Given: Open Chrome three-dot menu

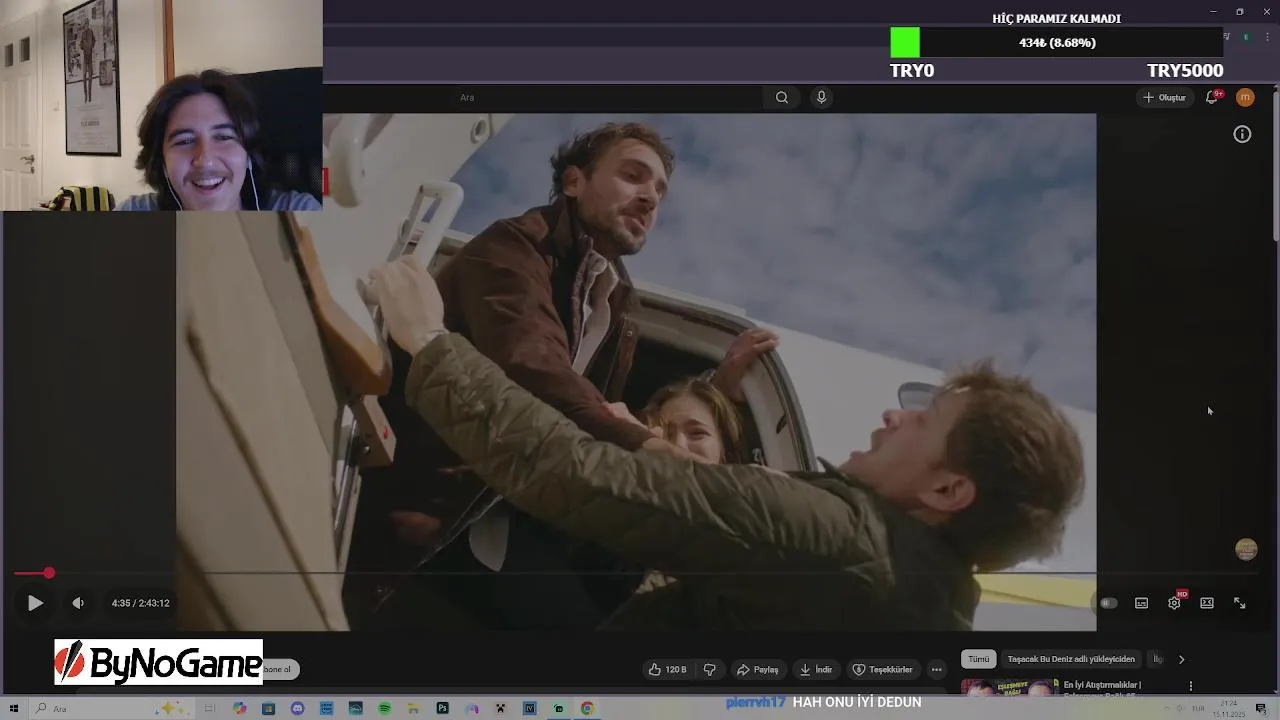Looking at the screenshot, I should point(1267,37).
